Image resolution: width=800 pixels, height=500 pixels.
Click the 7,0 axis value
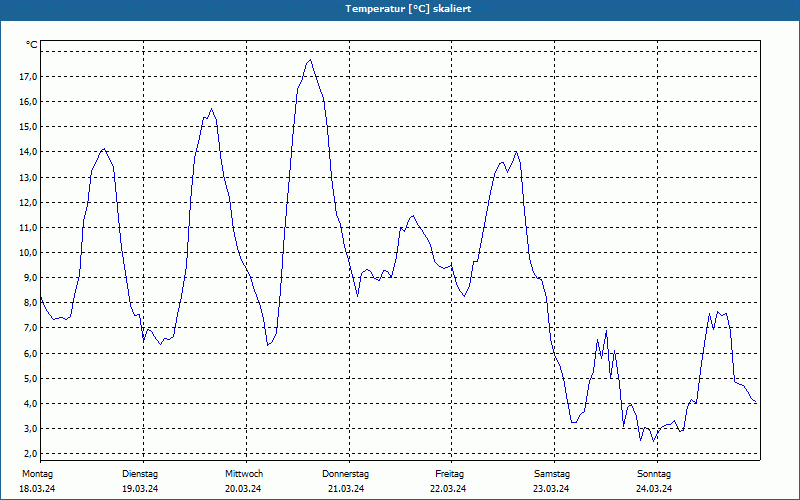[30, 328]
